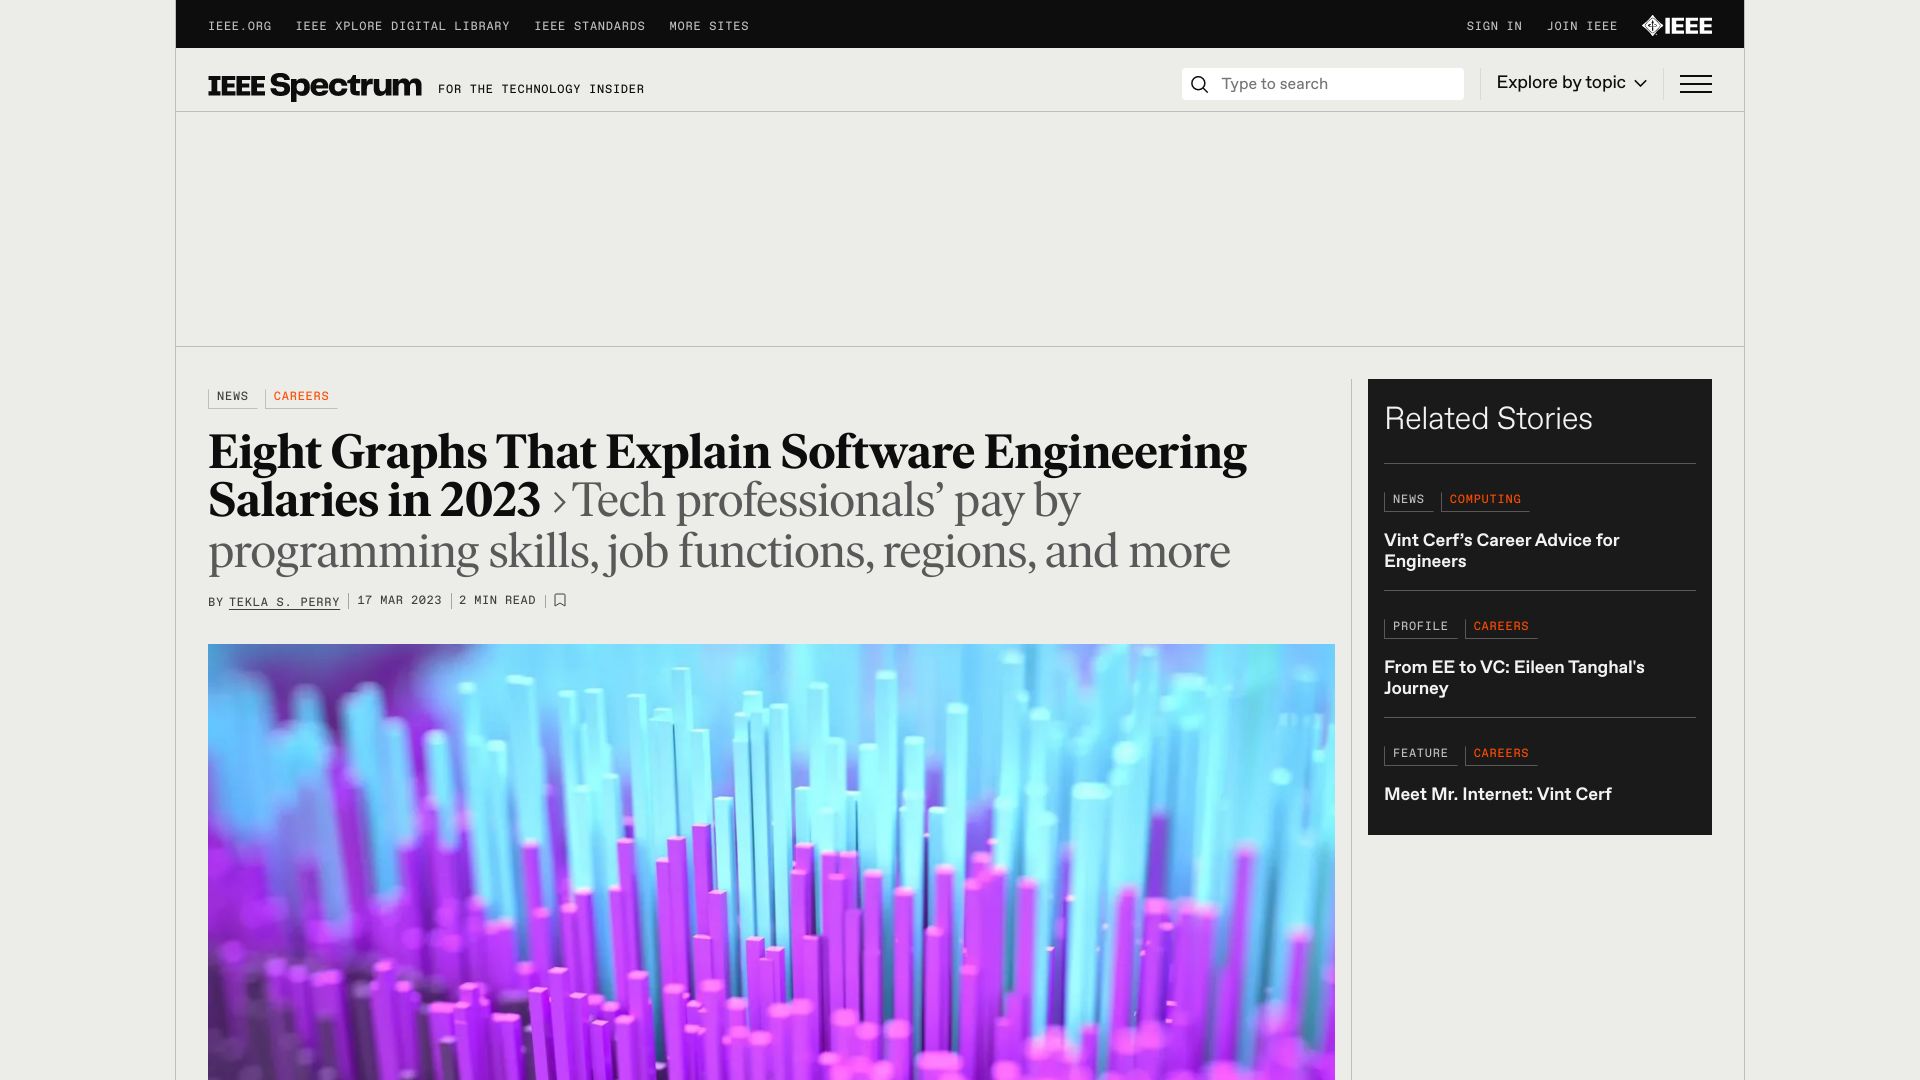Select the CAREERS tag above the headline
Screen dimensions: 1920x1080
[301, 397]
